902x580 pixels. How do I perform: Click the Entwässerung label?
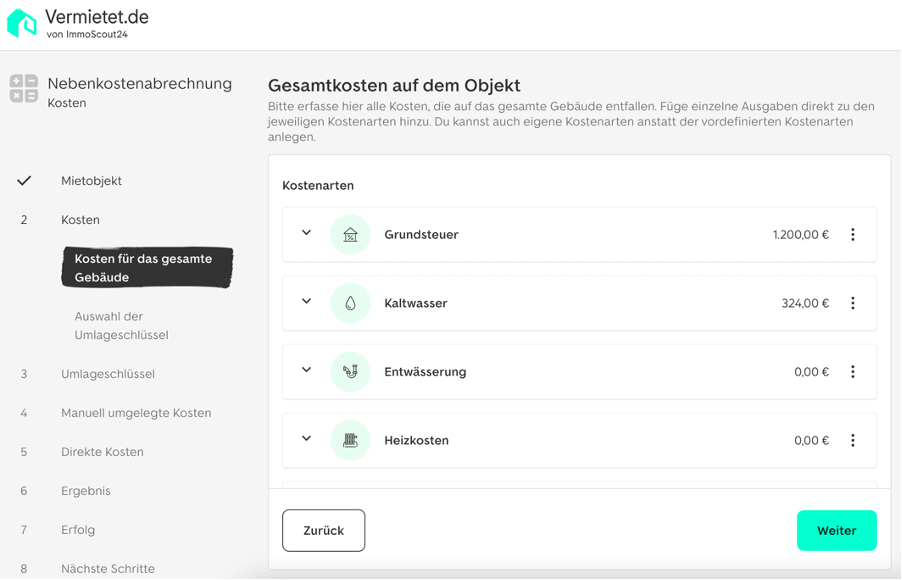425,372
